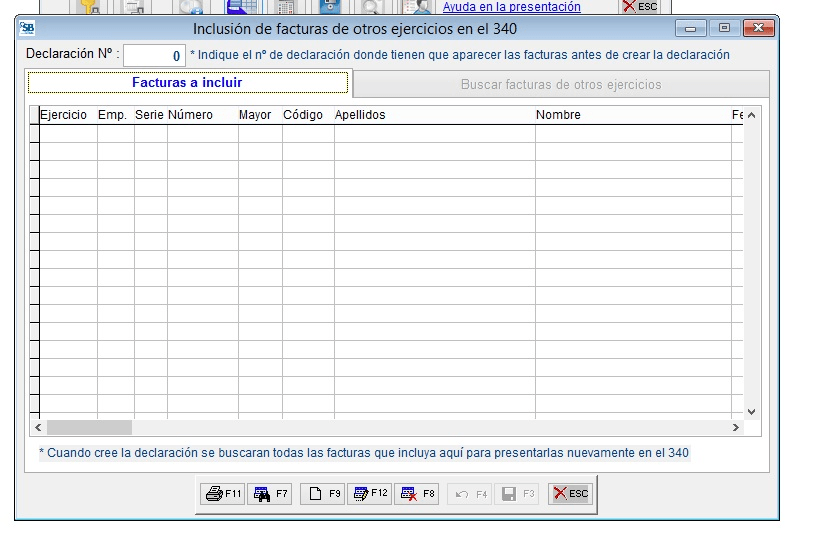Minimize the 'Inclusión de facturas' window
The height and width of the screenshot is (560, 820).
[690, 28]
